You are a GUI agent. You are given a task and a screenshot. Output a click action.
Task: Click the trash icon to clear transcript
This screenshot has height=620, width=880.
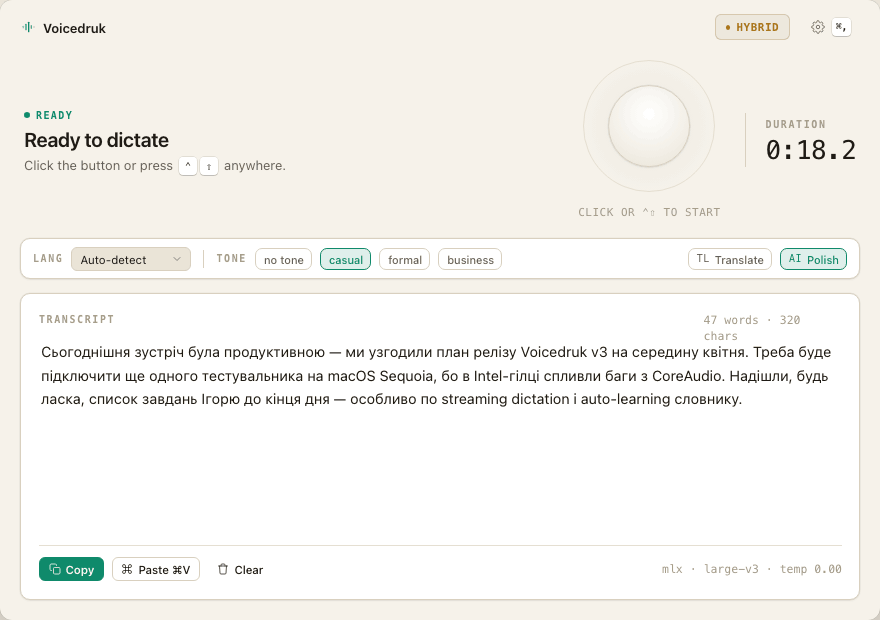223,569
